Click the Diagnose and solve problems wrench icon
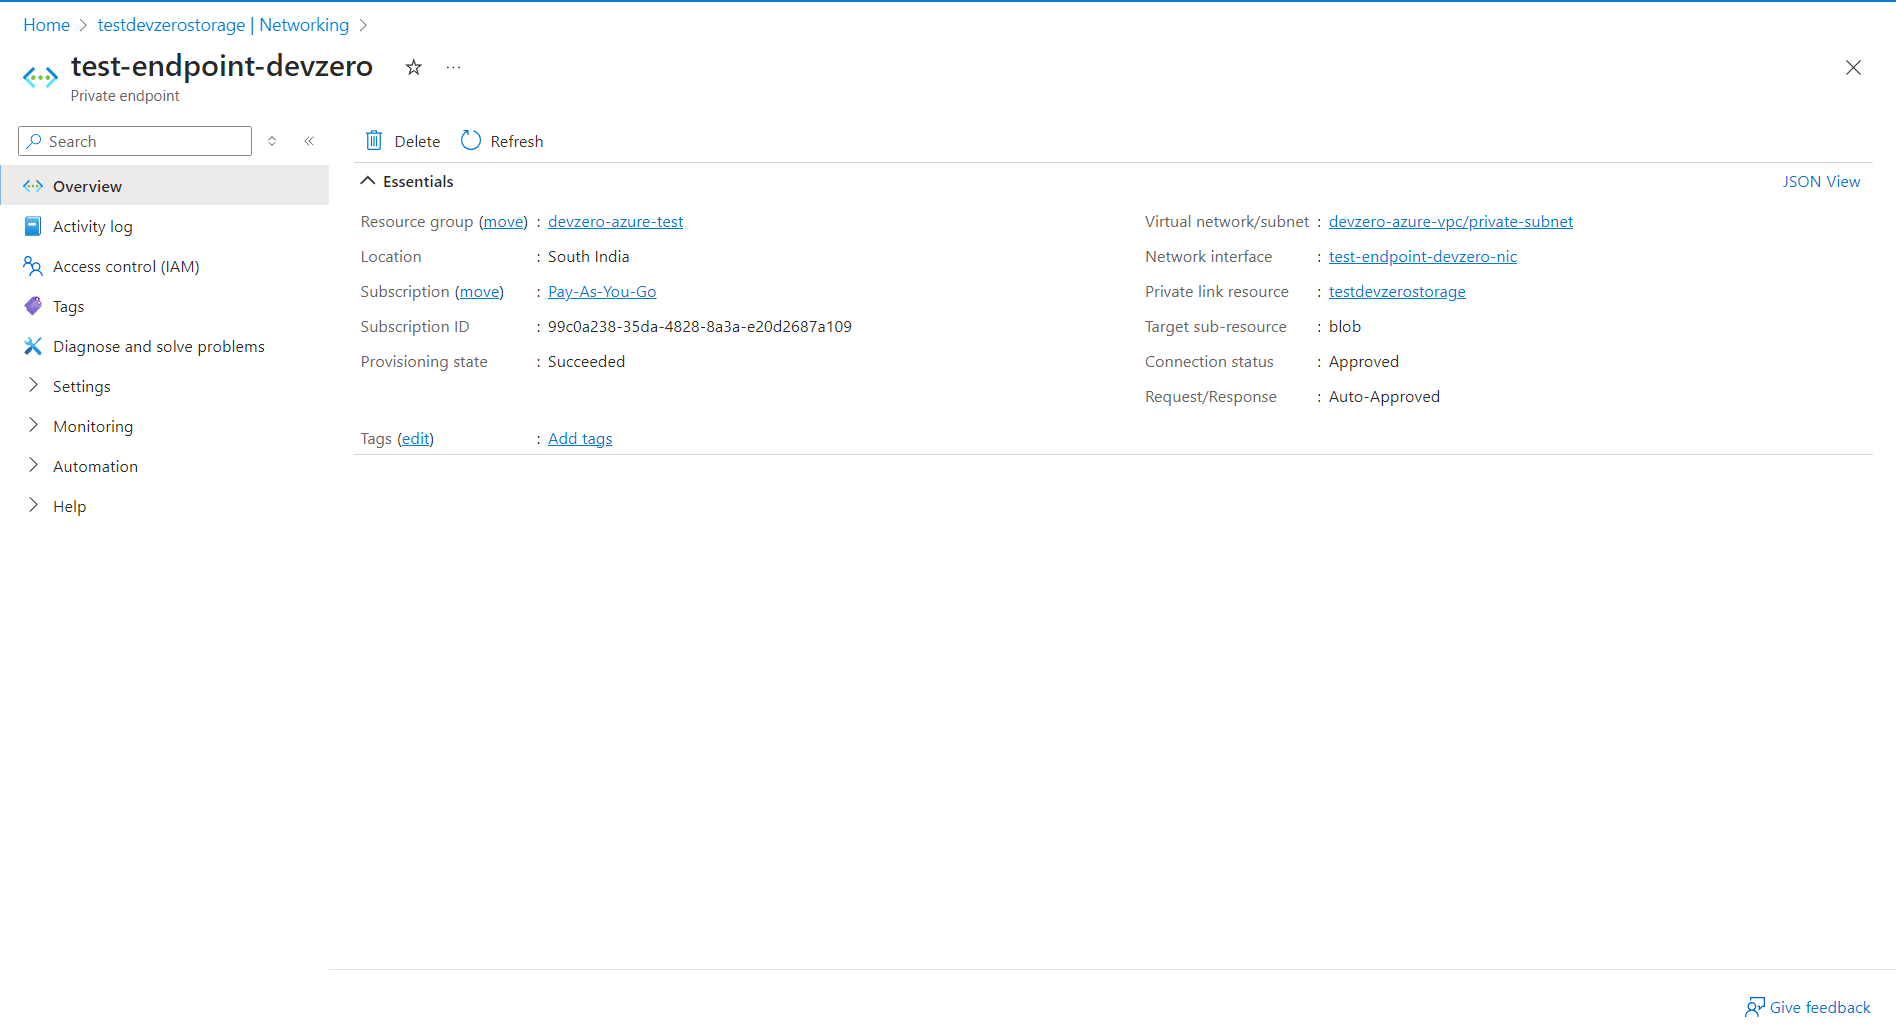 pos(33,346)
